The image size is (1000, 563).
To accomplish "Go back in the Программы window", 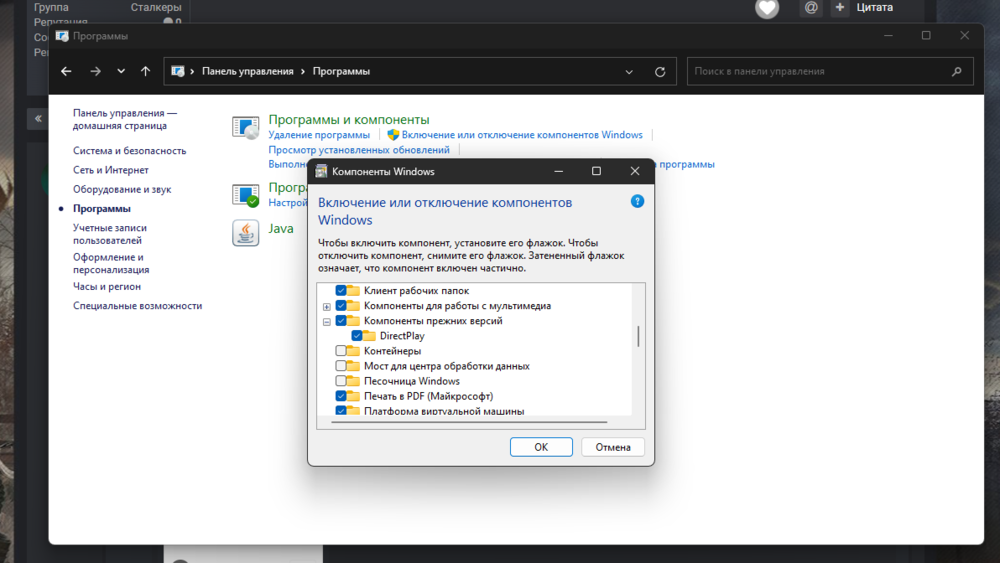I will (66, 71).
